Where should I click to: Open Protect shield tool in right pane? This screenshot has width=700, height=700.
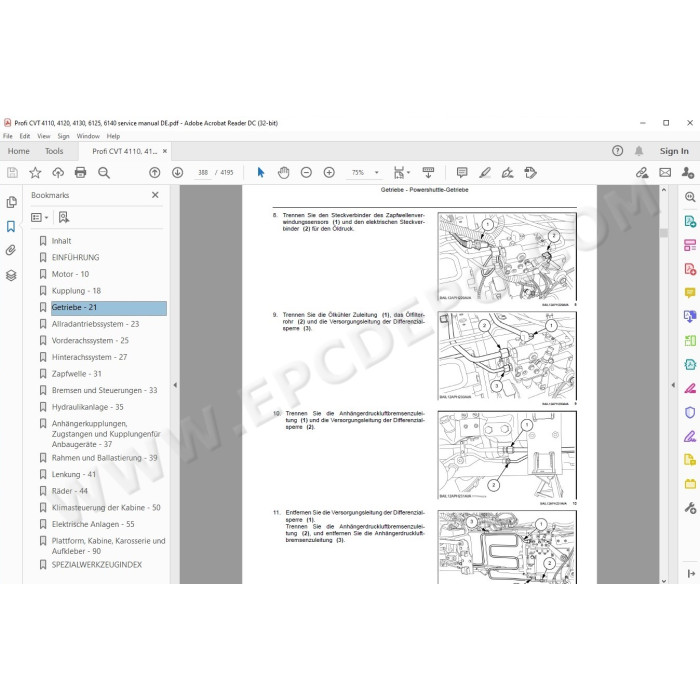690,412
